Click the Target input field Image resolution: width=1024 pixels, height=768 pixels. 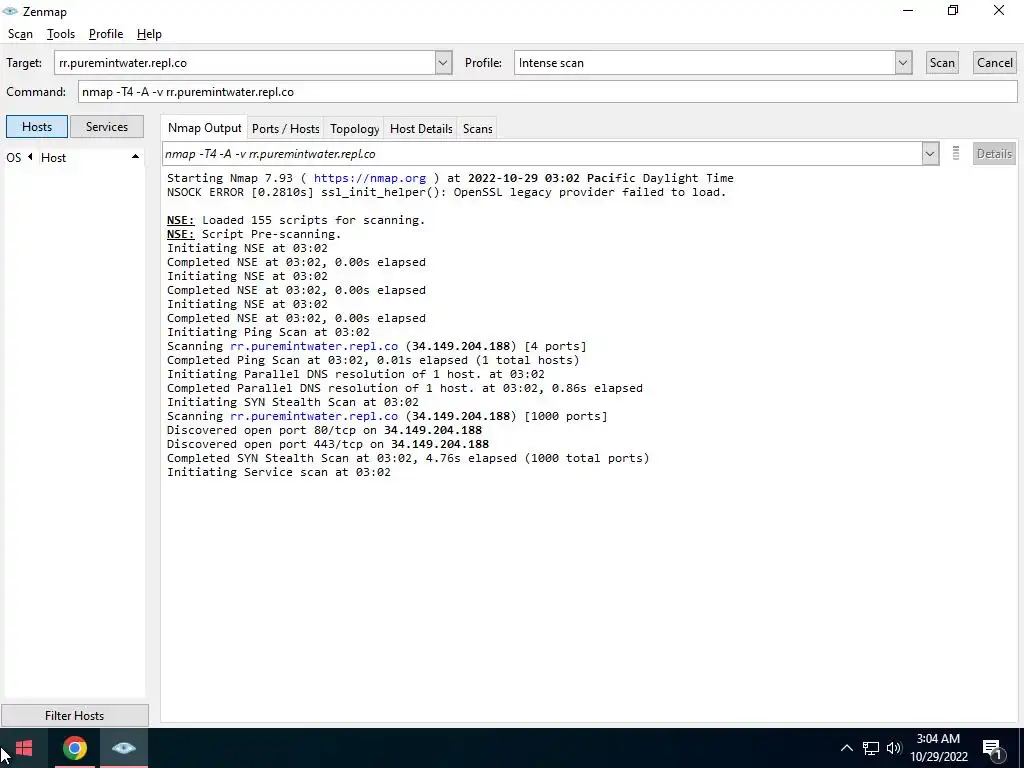click(245, 63)
